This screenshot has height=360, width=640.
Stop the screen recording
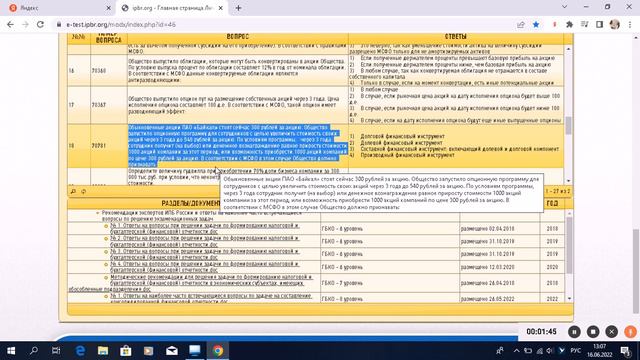pyautogui.click(x=593, y=332)
